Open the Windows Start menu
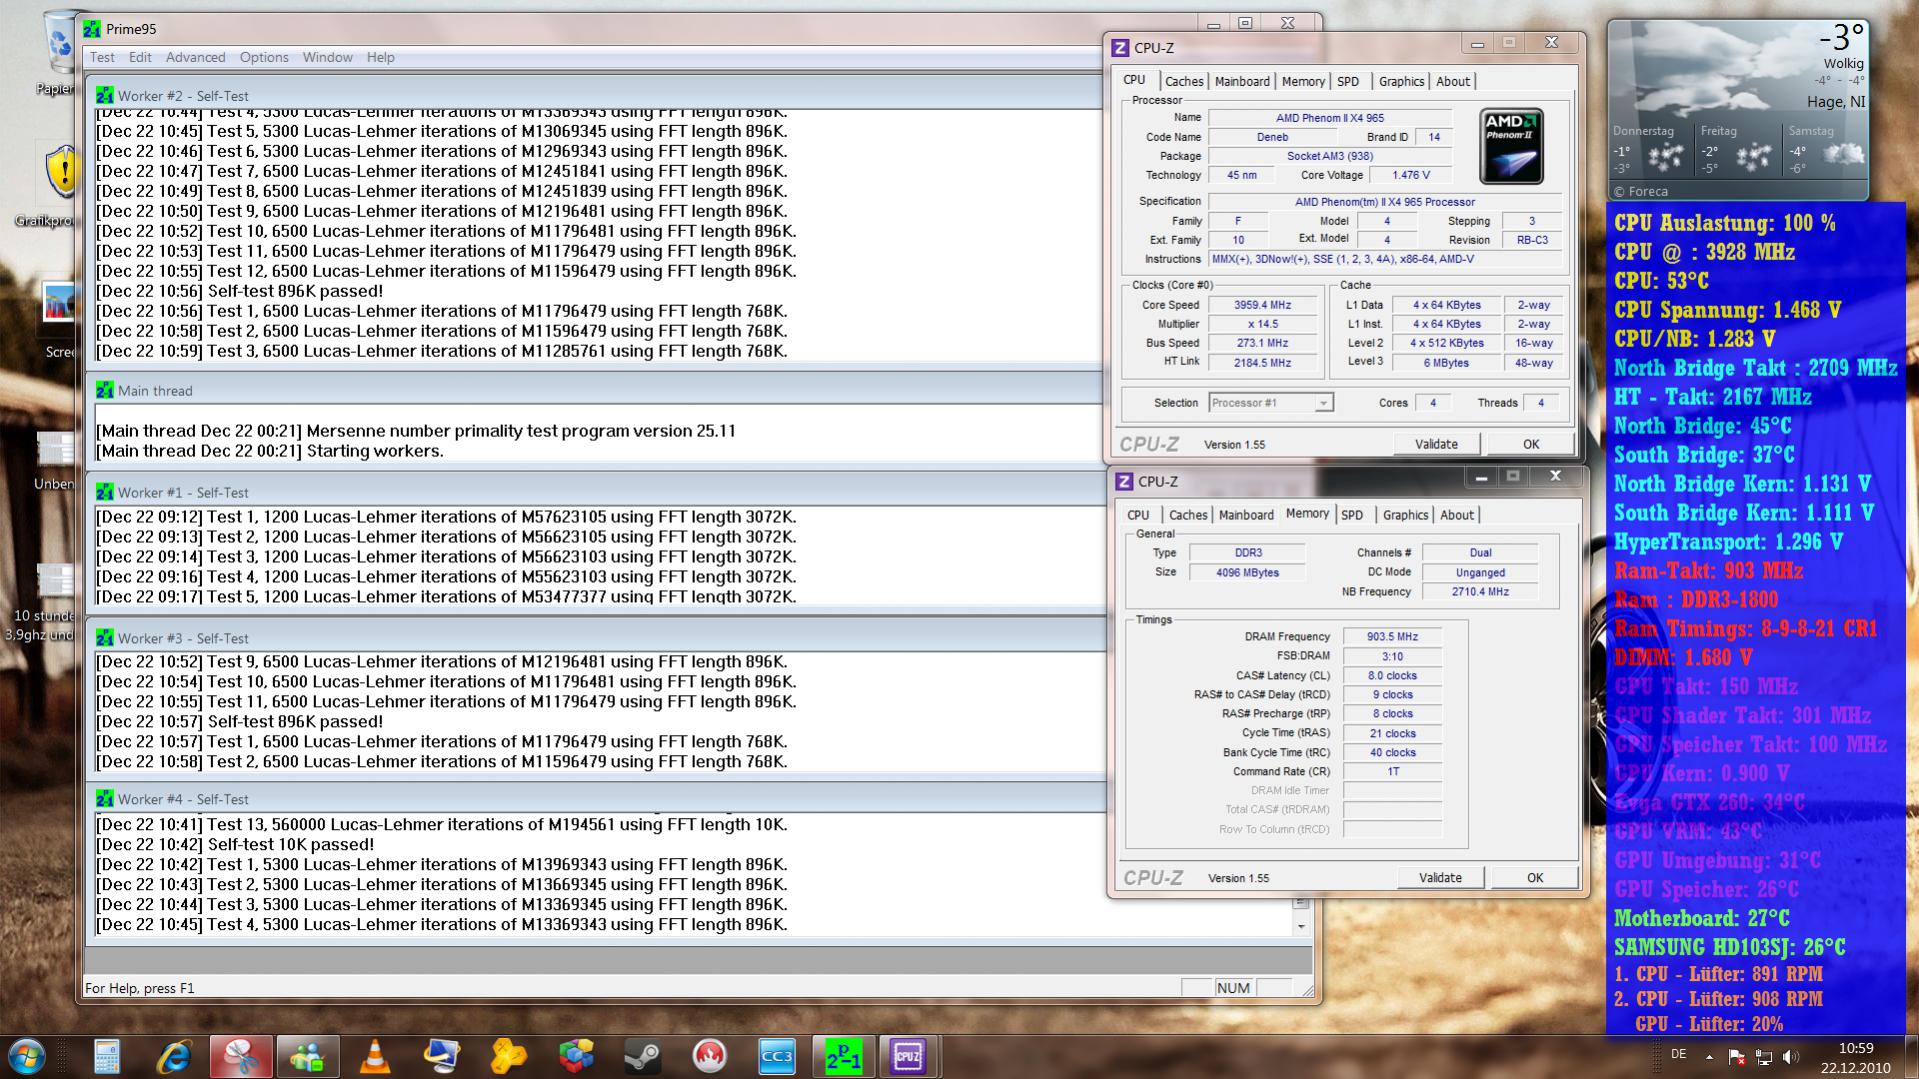 (27, 1056)
